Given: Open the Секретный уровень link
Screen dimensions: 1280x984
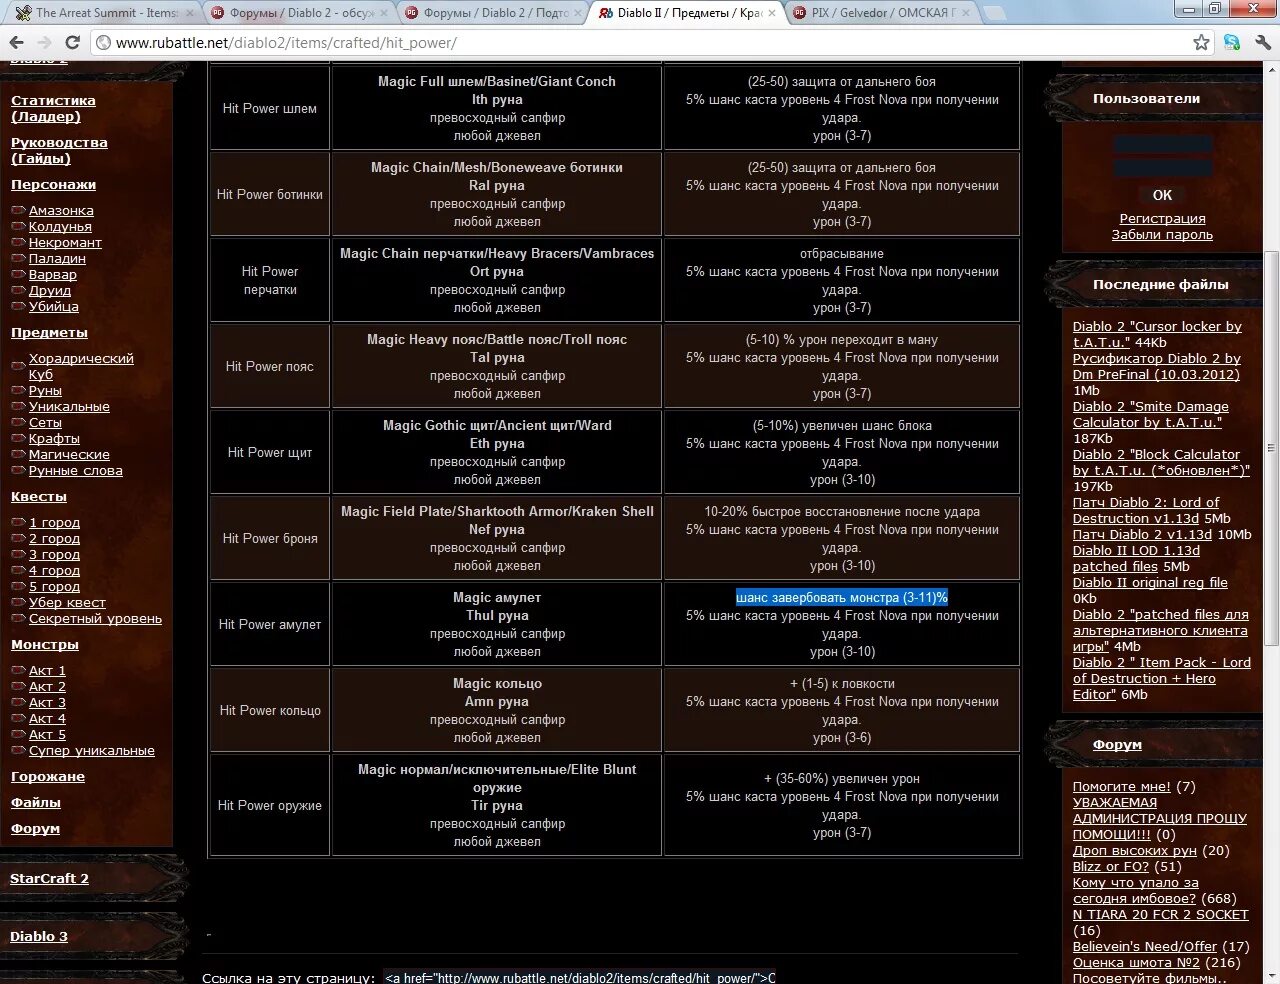Looking at the screenshot, I should (x=95, y=619).
